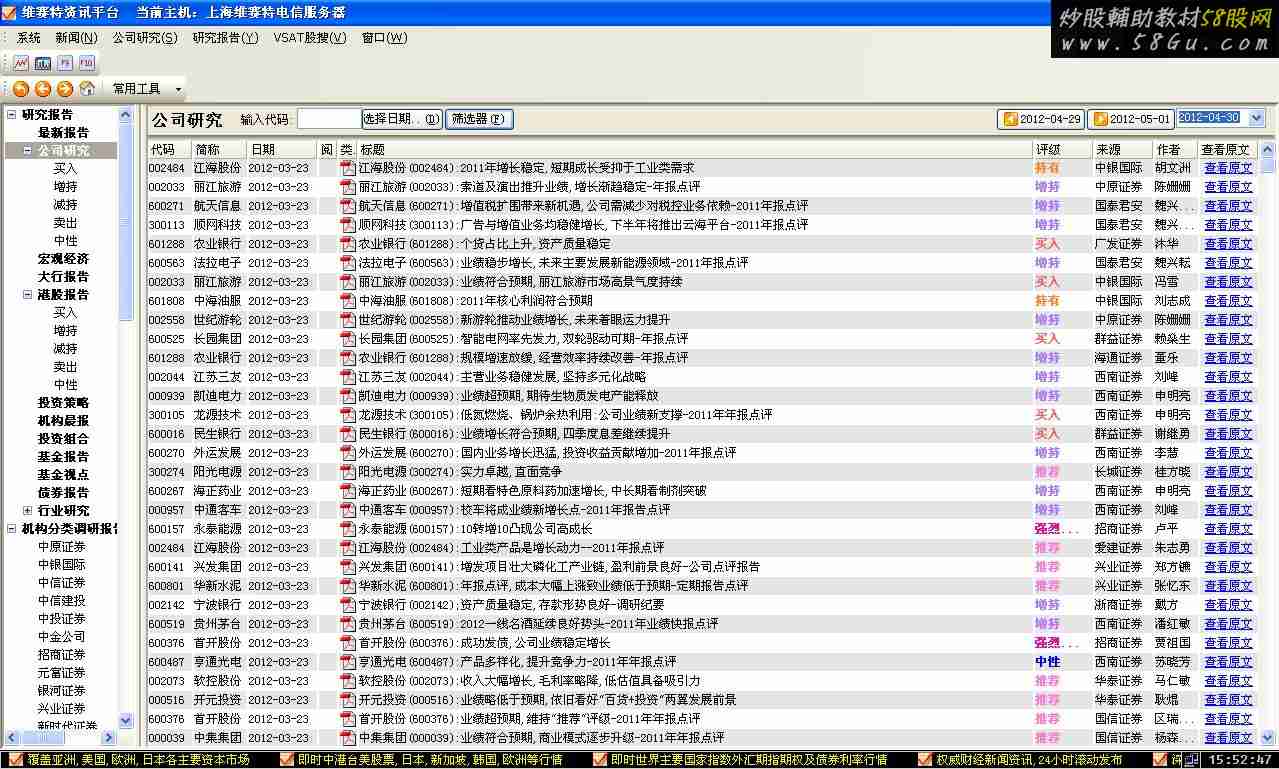The image size is (1279, 769).
Task: Collapse the 机构分类调研报告 tree node
Action: click(12, 528)
